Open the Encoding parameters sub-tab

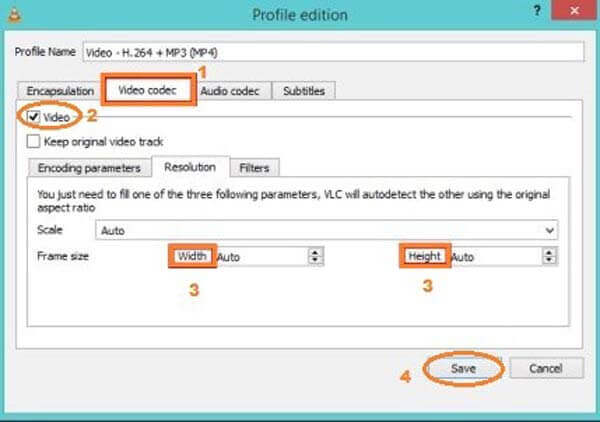click(90, 167)
